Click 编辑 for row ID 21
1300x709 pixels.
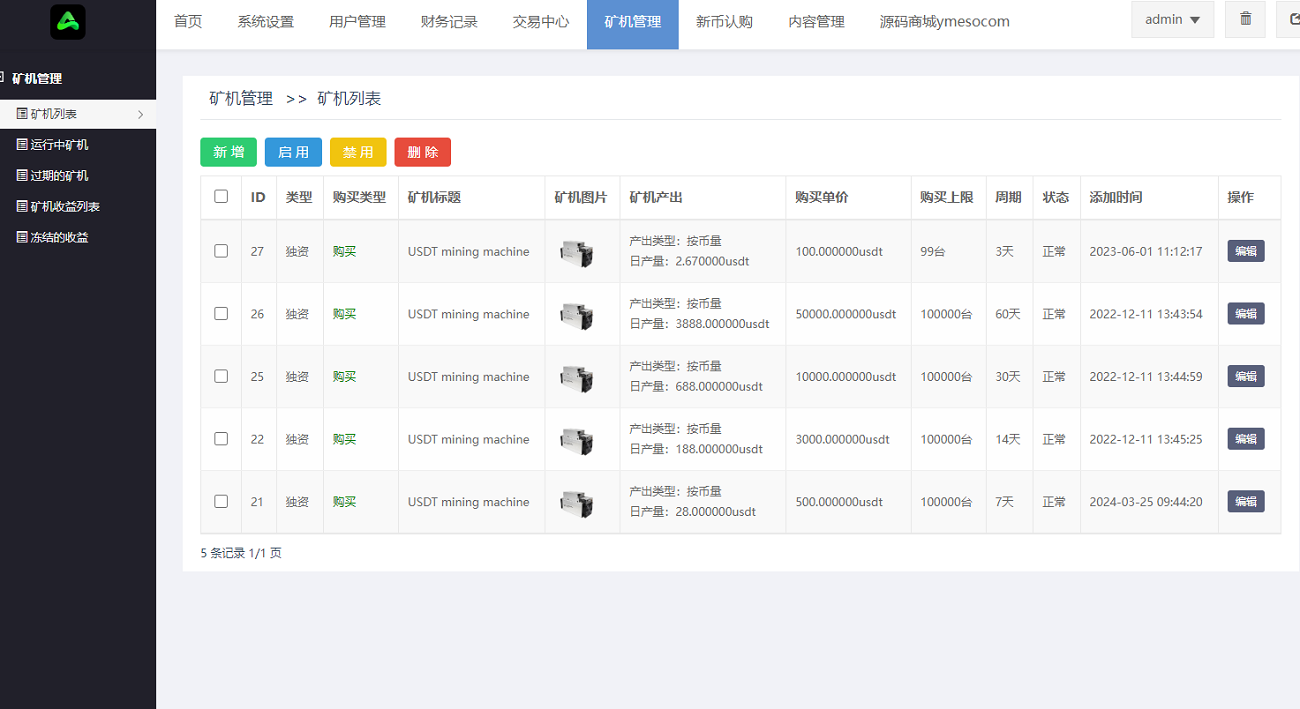(1246, 501)
